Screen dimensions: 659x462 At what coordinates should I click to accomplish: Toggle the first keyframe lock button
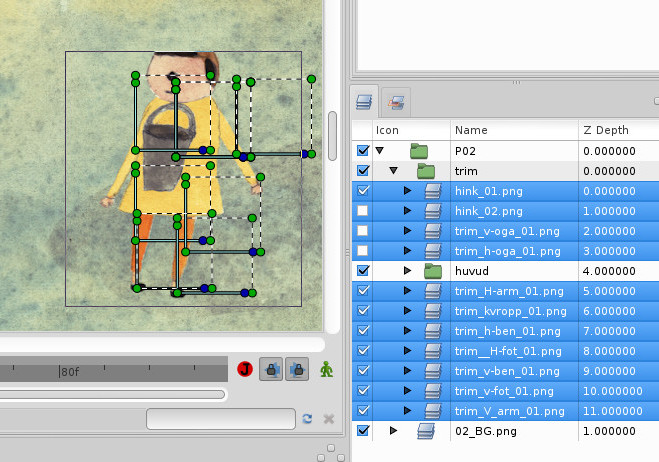pyautogui.click(x=270, y=370)
